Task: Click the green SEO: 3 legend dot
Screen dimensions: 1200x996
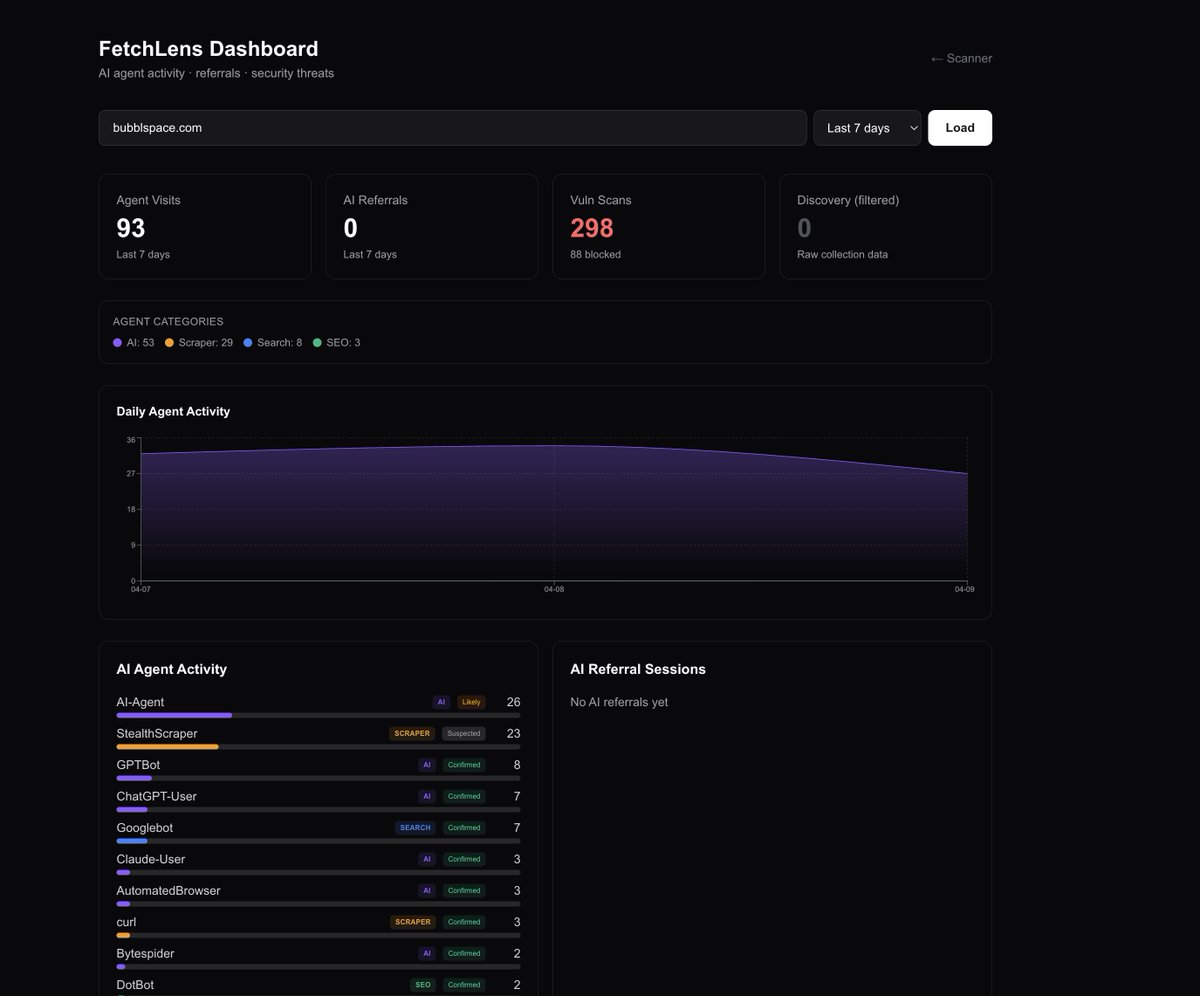Action: coord(317,343)
